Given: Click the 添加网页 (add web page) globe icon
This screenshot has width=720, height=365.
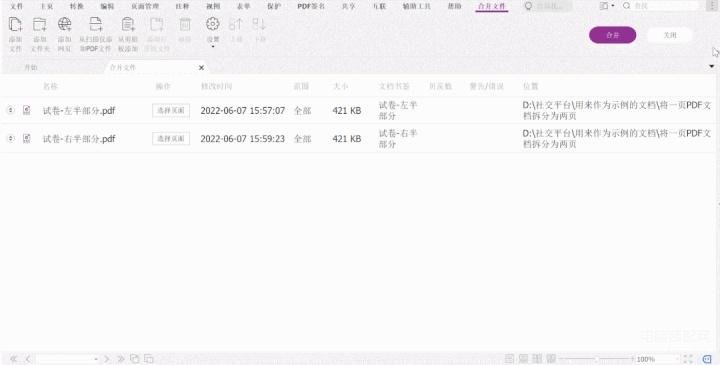Looking at the screenshot, I should pyautogui.click(x=65, y=24).
